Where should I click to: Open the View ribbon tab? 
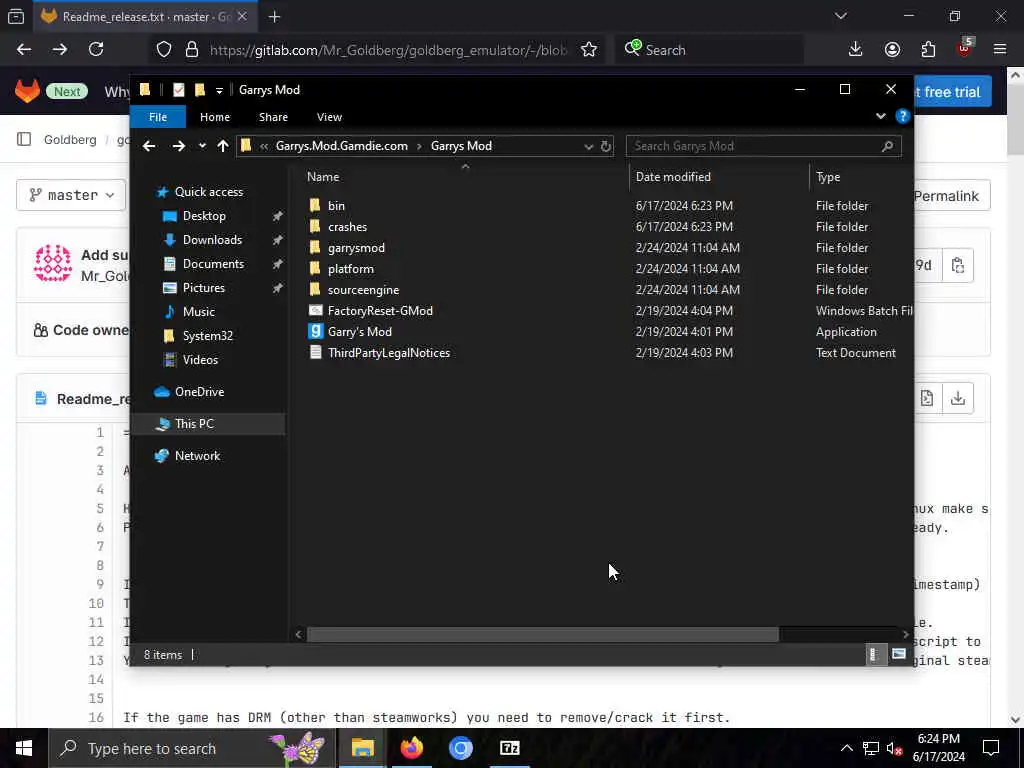click(x=329, y=117)
